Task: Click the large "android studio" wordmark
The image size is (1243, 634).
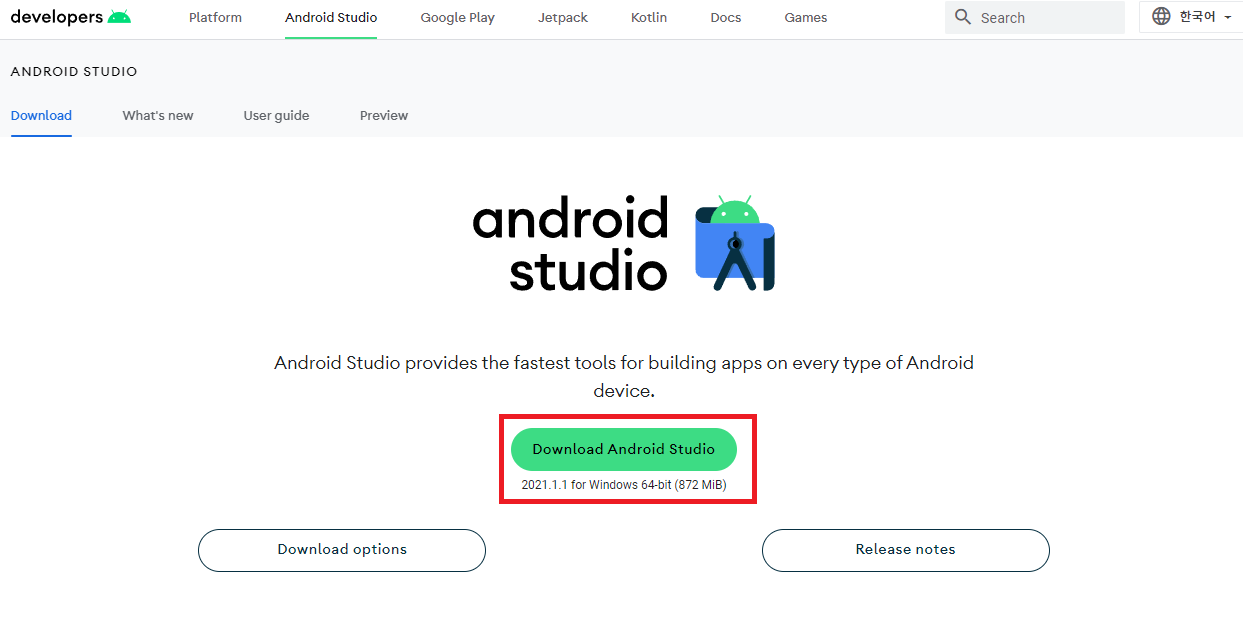Action: click(570, 244)
